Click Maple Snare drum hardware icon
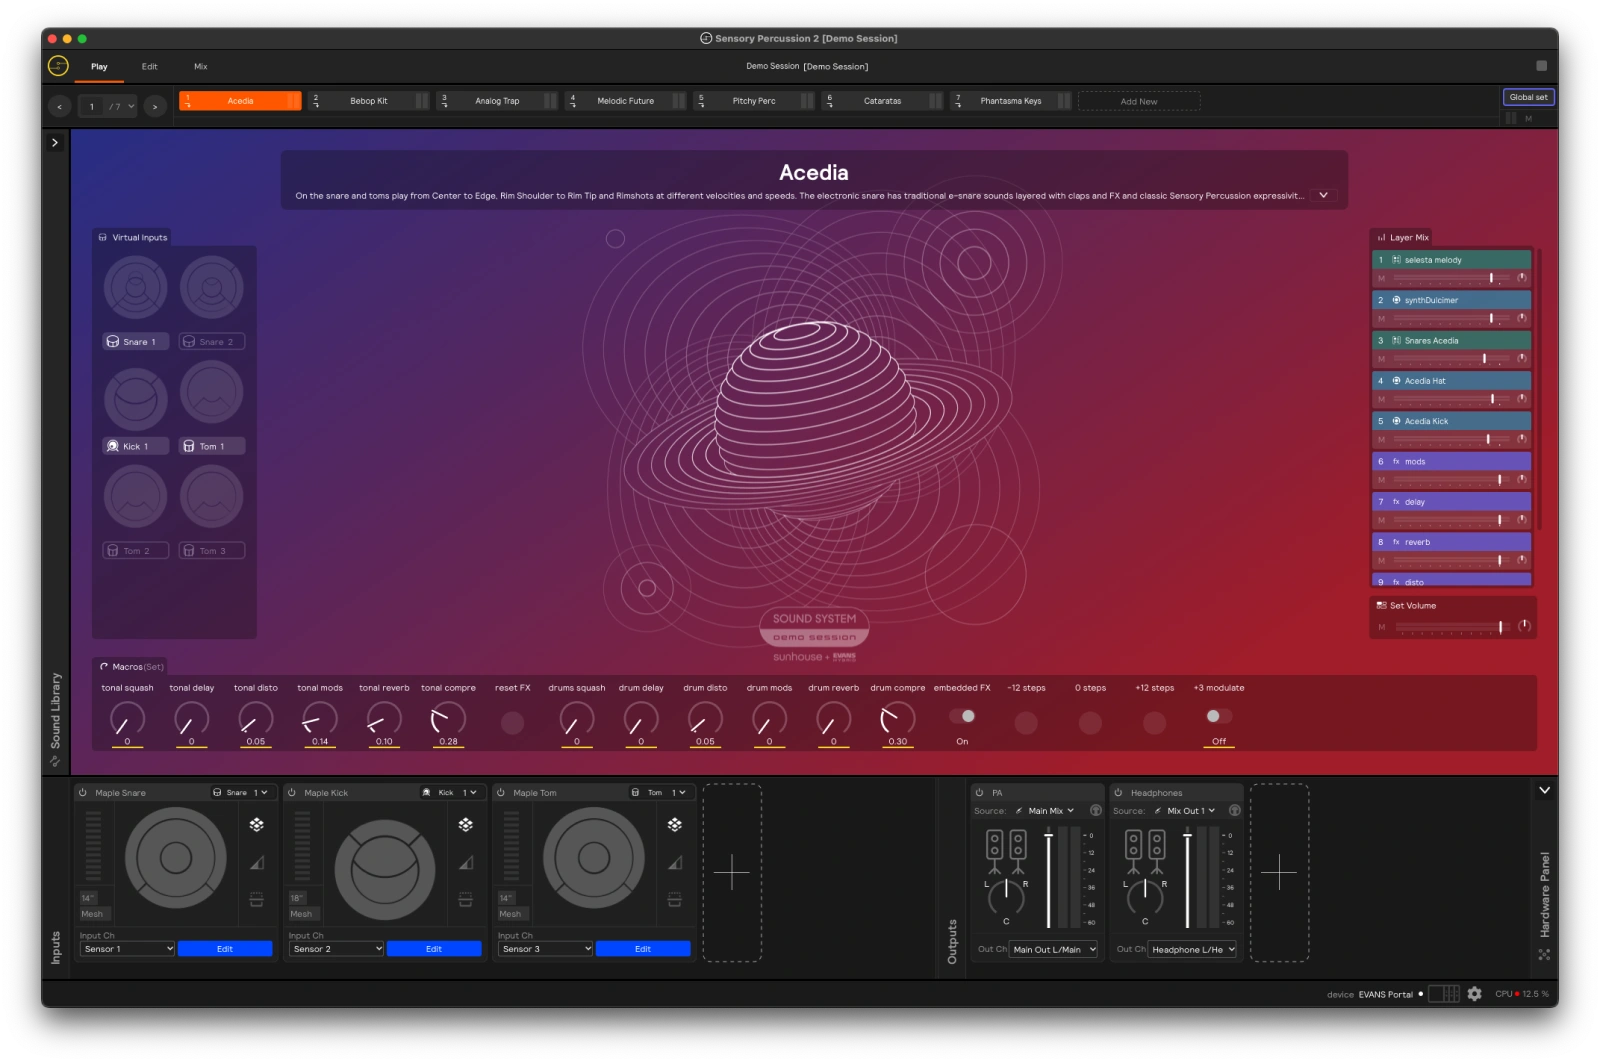Image resolution: width=1600 pixels, height=1063 pixels. 257,899
